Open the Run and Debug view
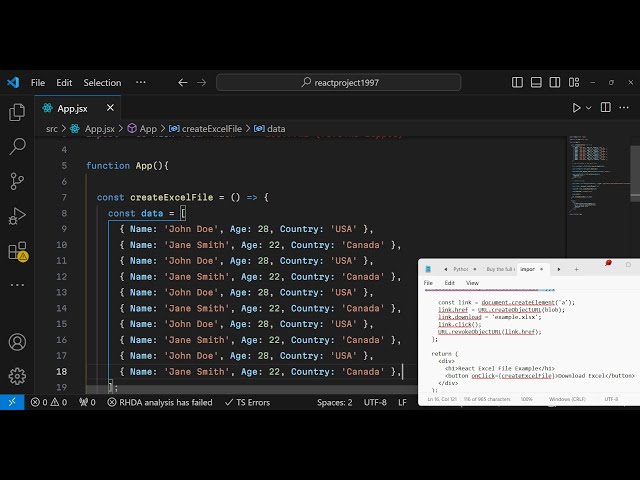Viewport: 640px width, 480px height. pyautogui.click(x=17, y=216)
